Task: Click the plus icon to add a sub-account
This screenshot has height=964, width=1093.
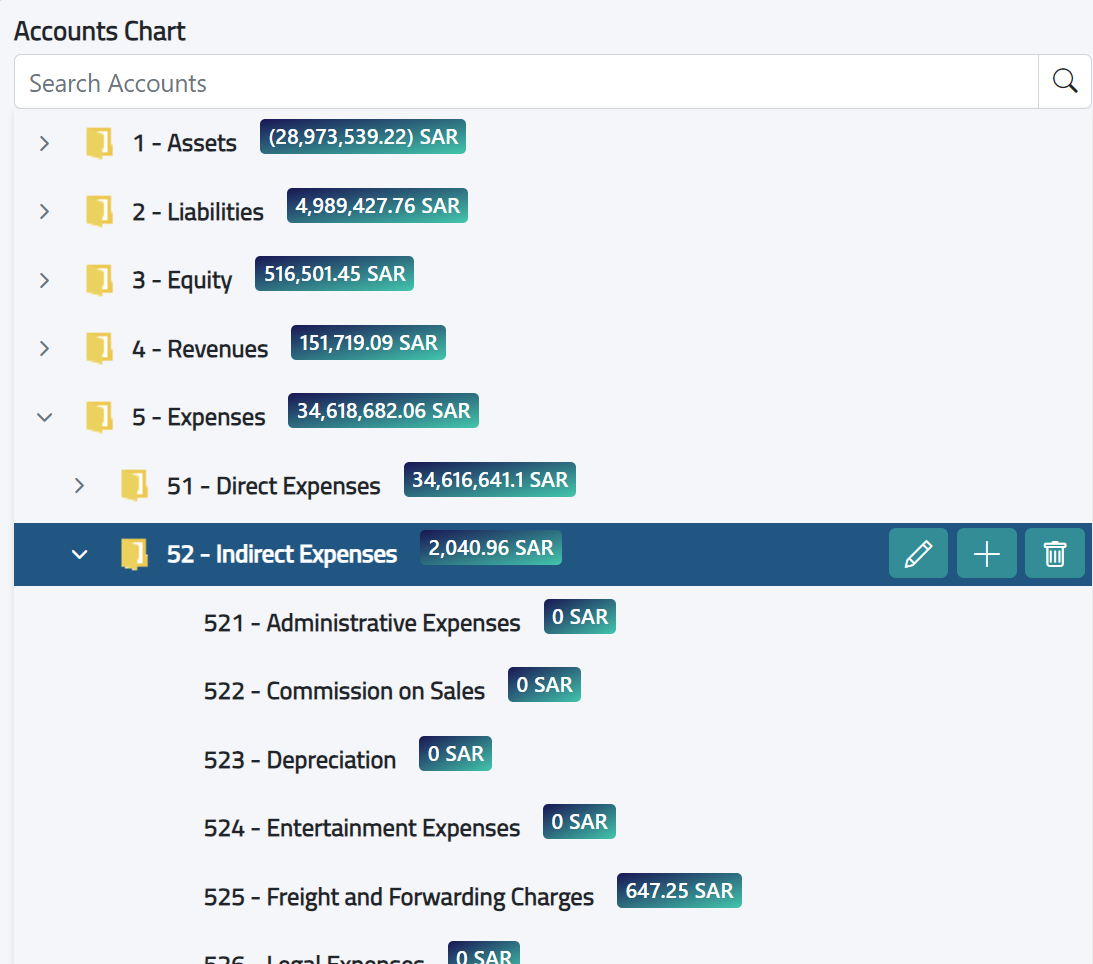Action: 986,553
